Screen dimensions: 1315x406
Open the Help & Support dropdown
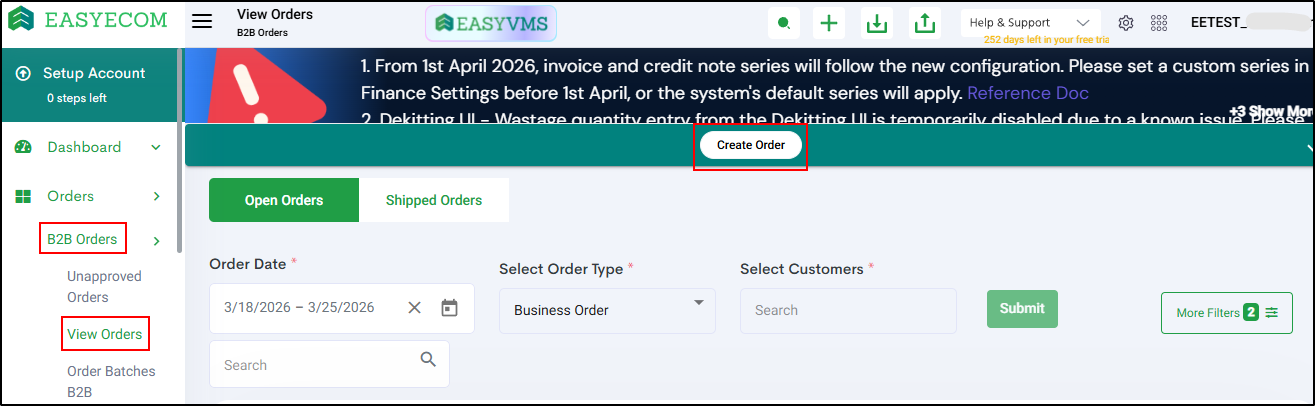coord(1030,22)
